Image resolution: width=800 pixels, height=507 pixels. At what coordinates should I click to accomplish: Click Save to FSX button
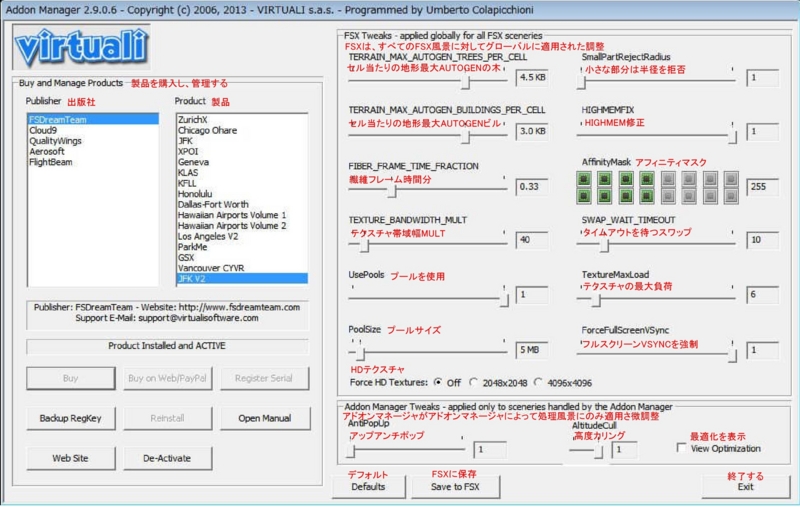[x=455, y=487]
